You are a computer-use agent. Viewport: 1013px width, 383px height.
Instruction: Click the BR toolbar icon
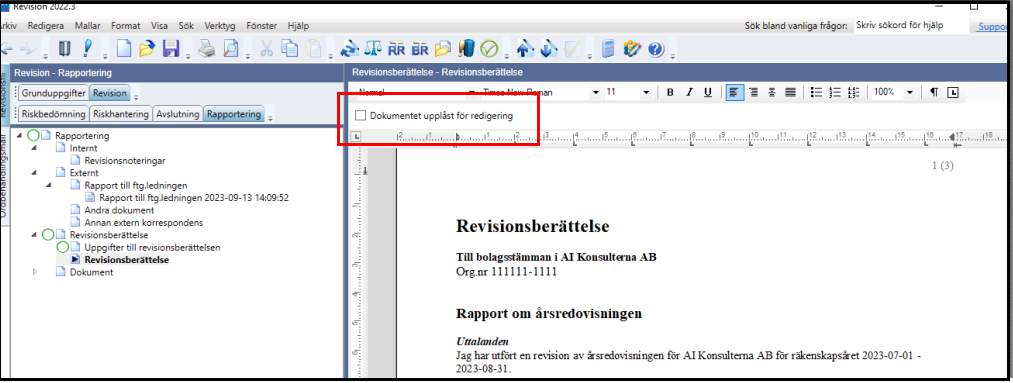pos(420,48)
